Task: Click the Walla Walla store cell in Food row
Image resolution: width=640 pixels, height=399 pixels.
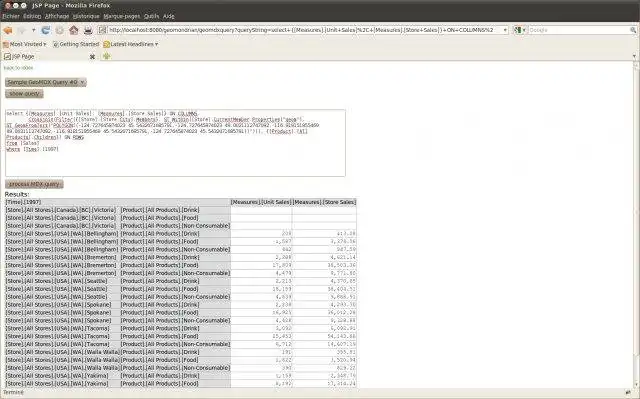Action: tap(62, 360)
